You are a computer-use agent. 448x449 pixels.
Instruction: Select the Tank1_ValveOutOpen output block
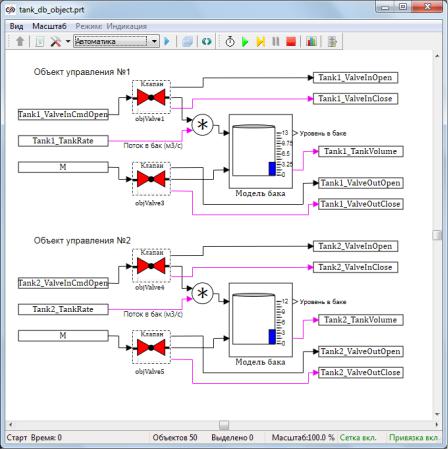[361, 183]
